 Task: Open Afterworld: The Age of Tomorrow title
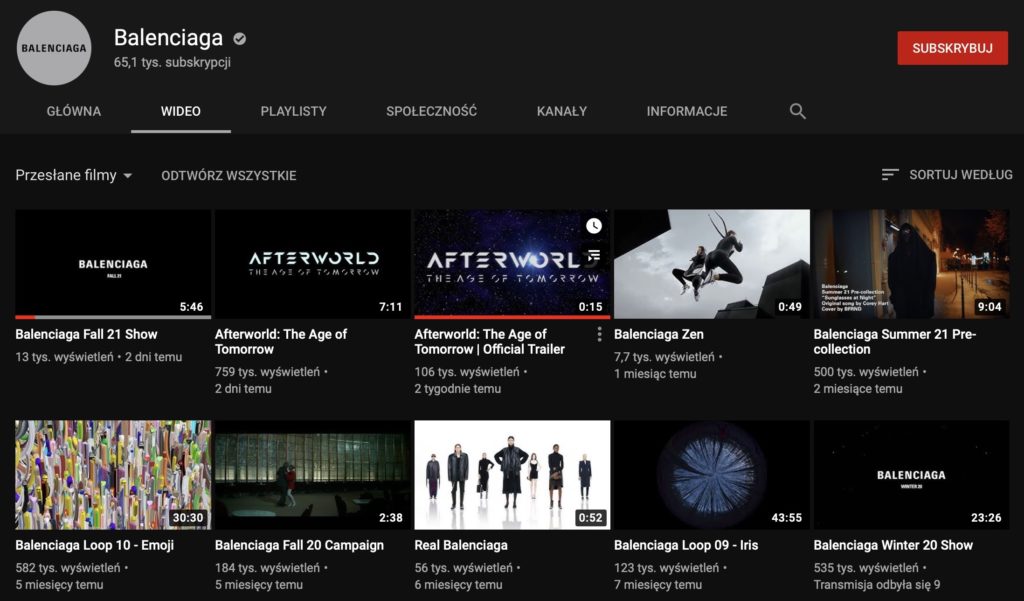point(281,342)
